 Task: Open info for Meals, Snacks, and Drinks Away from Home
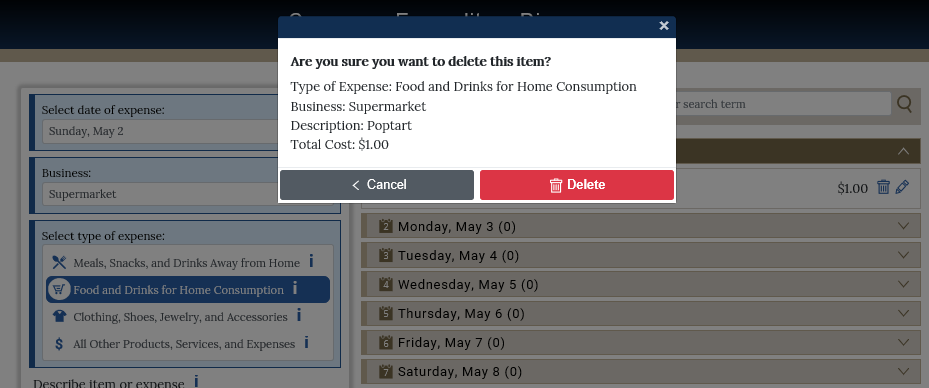pos(311,261)
